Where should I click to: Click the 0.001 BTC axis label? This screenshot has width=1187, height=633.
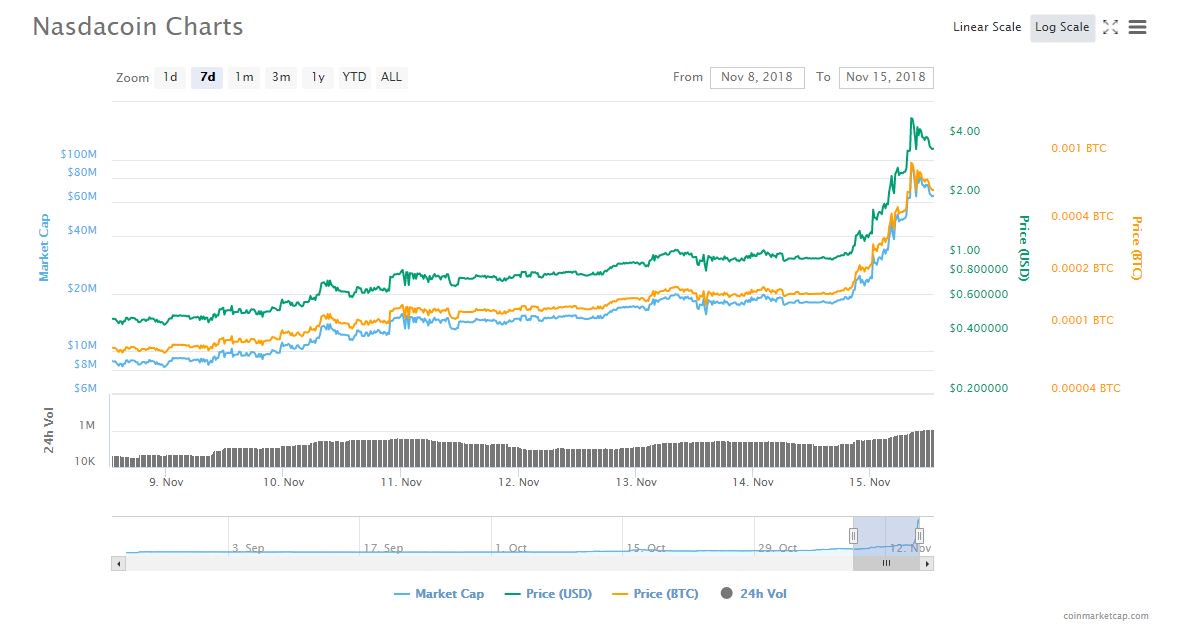(1079, 148)
